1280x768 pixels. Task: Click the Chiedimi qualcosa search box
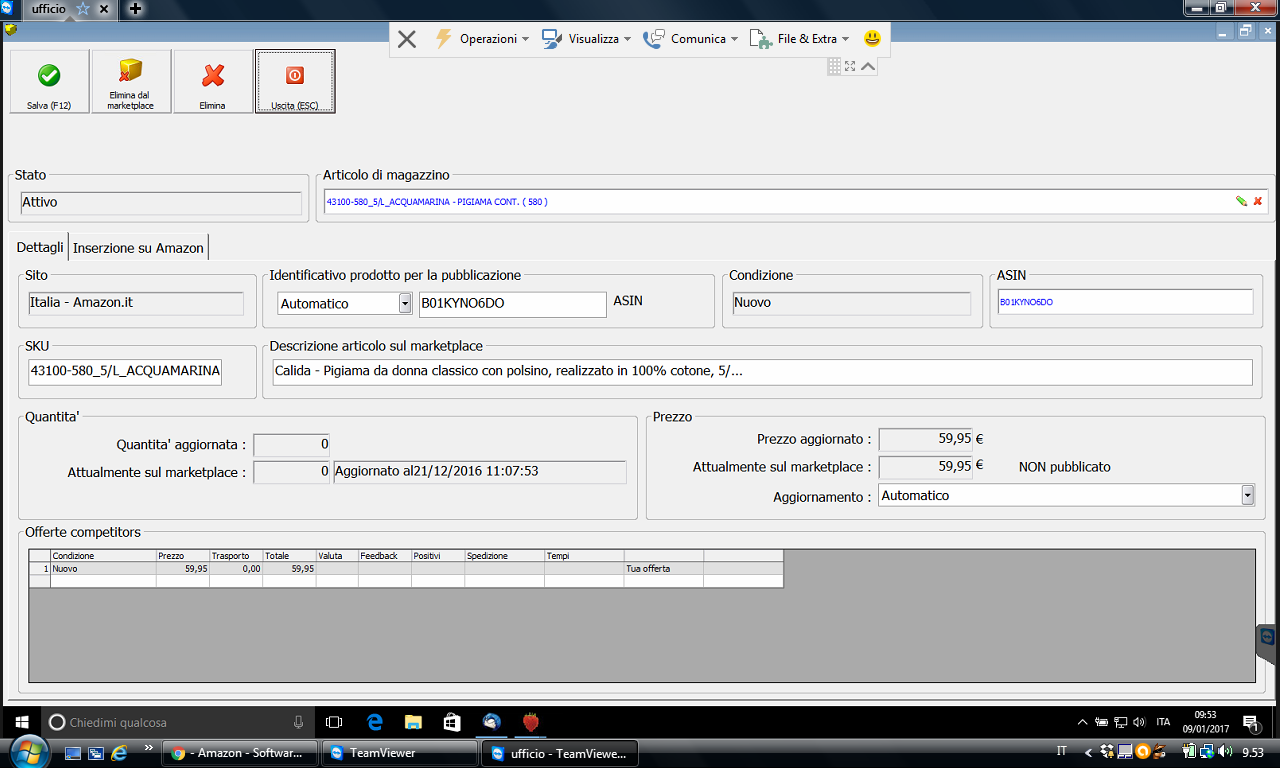tap(177, 722)
